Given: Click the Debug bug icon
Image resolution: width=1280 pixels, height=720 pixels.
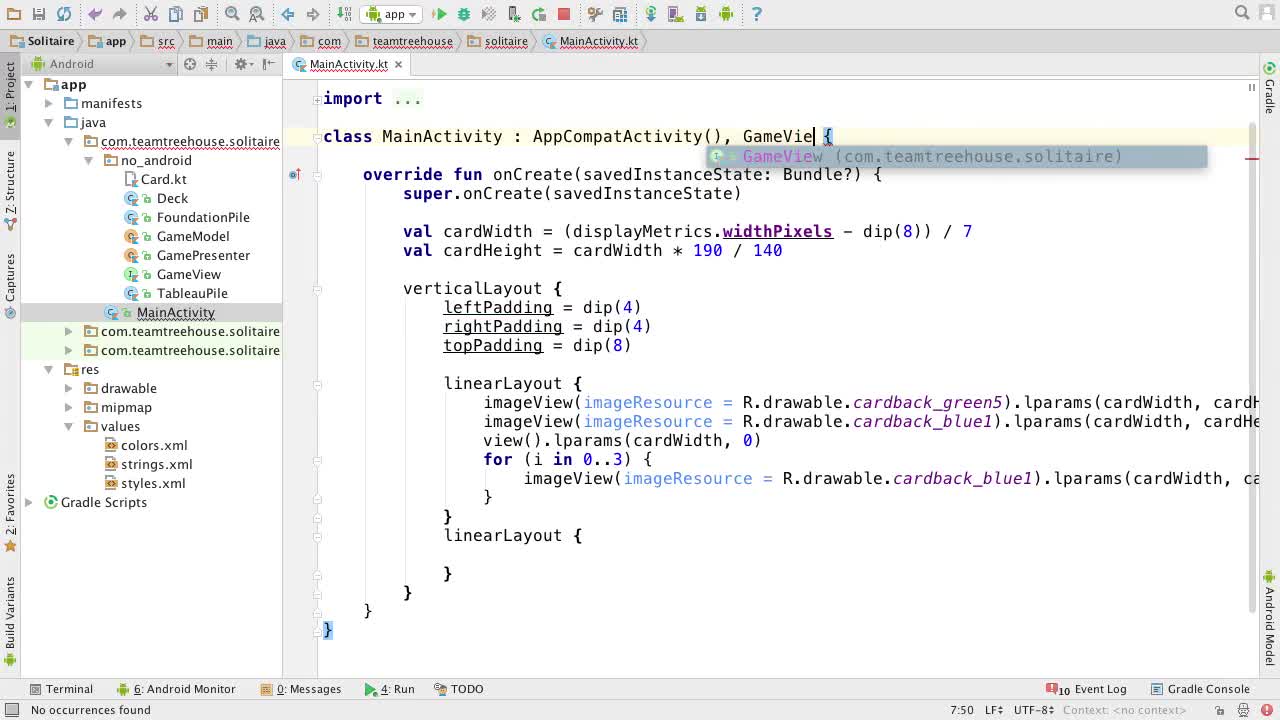Looking at the screenshot, I should pyautogui.click(x=464, y=14).
